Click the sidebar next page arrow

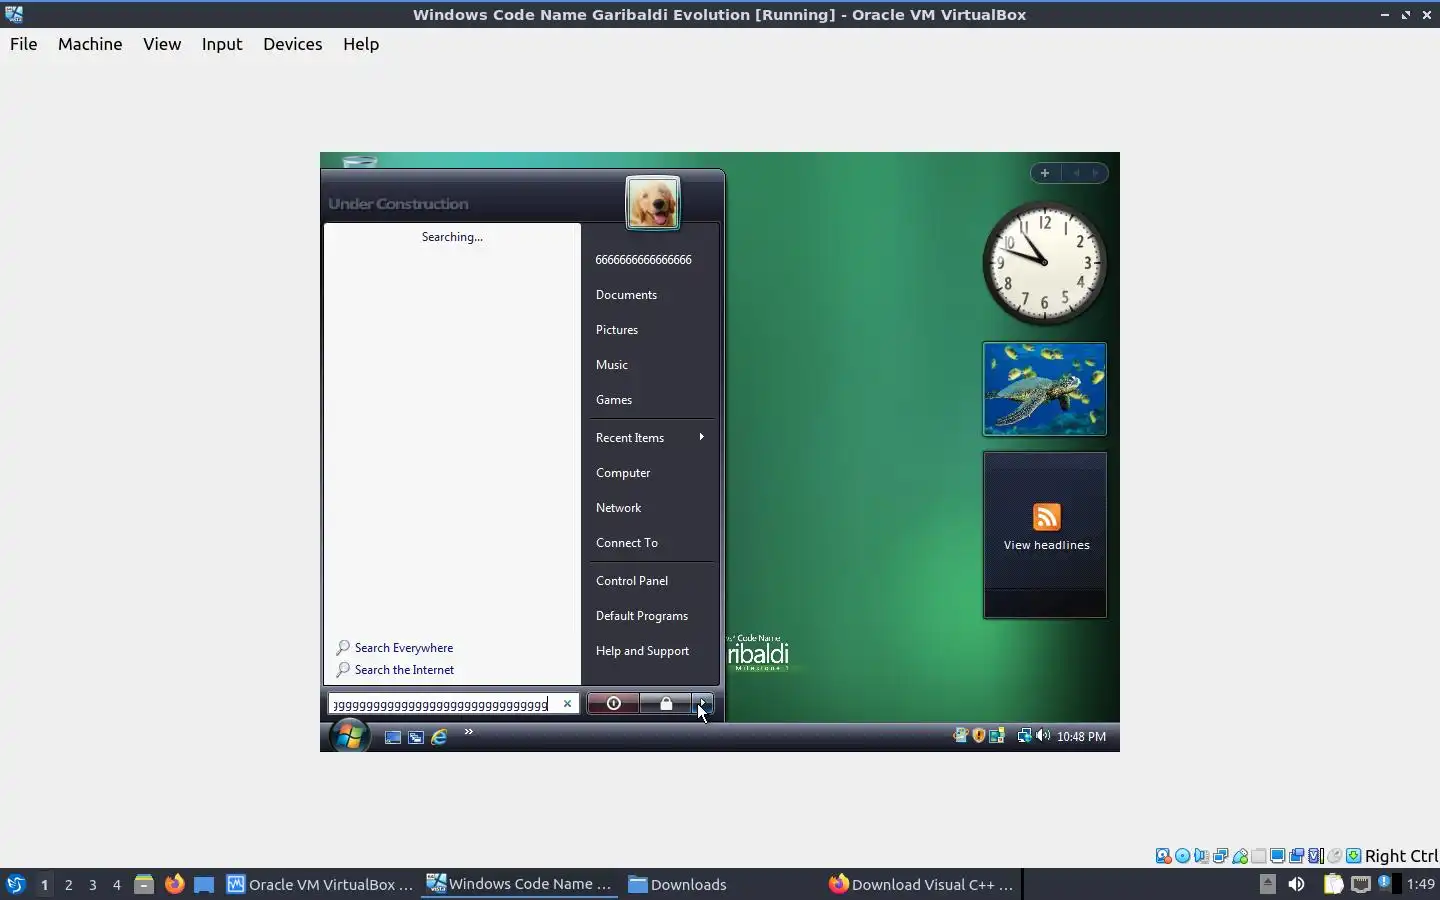click(1096, 173)
